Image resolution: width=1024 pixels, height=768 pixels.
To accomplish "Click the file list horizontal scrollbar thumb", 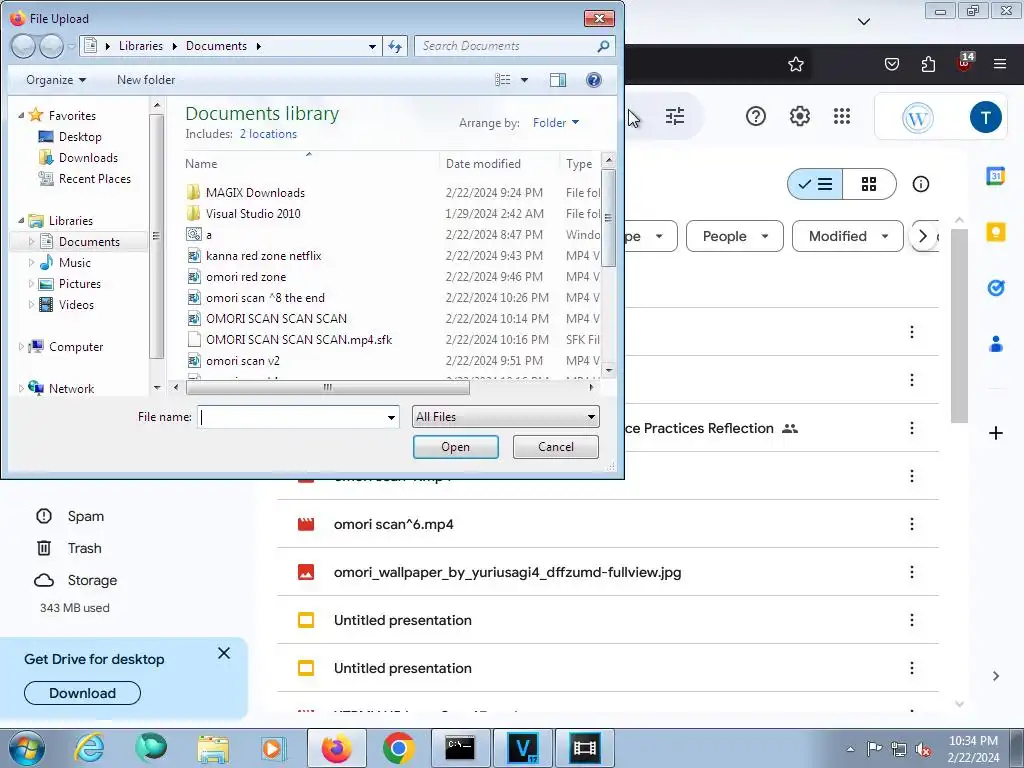I will 327,387.
